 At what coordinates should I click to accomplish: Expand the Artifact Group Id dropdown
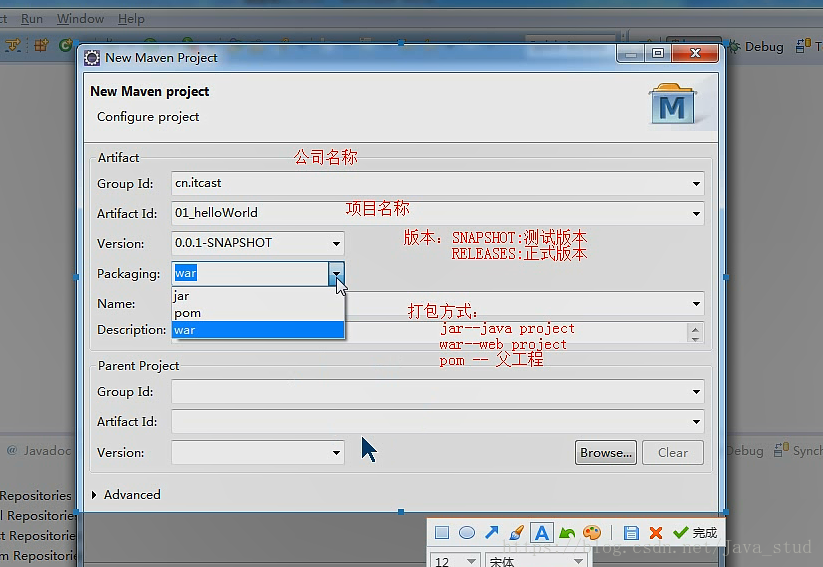[x=696, y=184]
